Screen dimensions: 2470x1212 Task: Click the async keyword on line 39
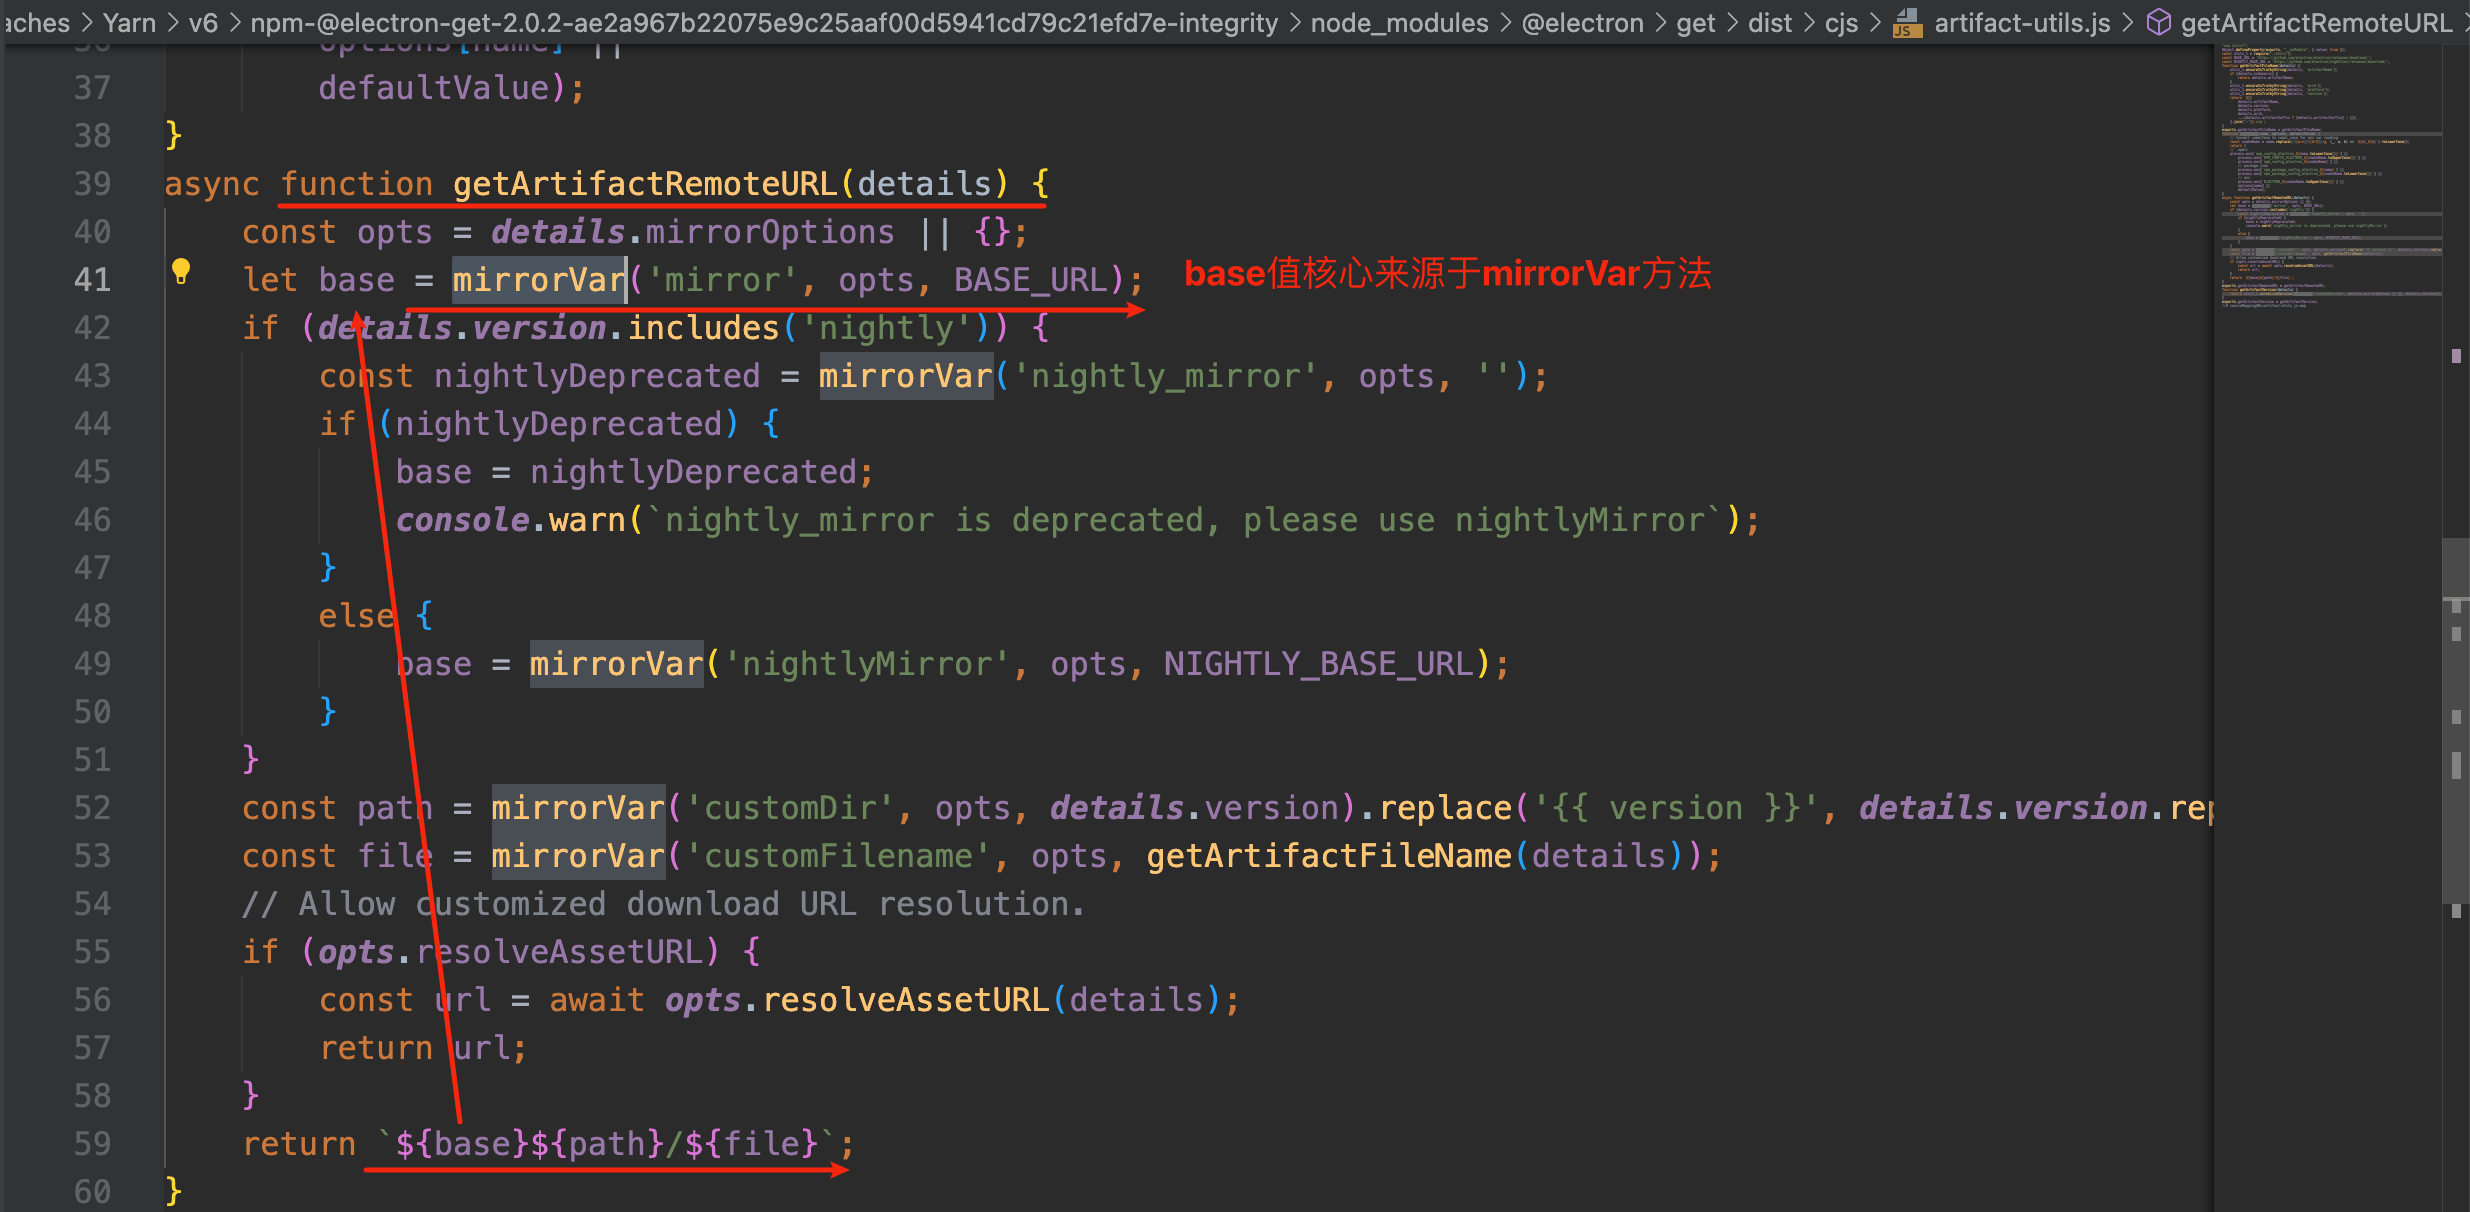pos(212,184)
